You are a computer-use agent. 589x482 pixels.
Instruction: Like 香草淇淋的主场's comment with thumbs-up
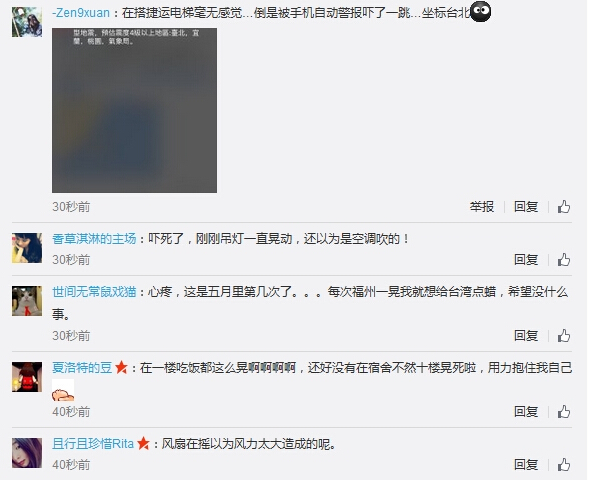coord(564,260)
